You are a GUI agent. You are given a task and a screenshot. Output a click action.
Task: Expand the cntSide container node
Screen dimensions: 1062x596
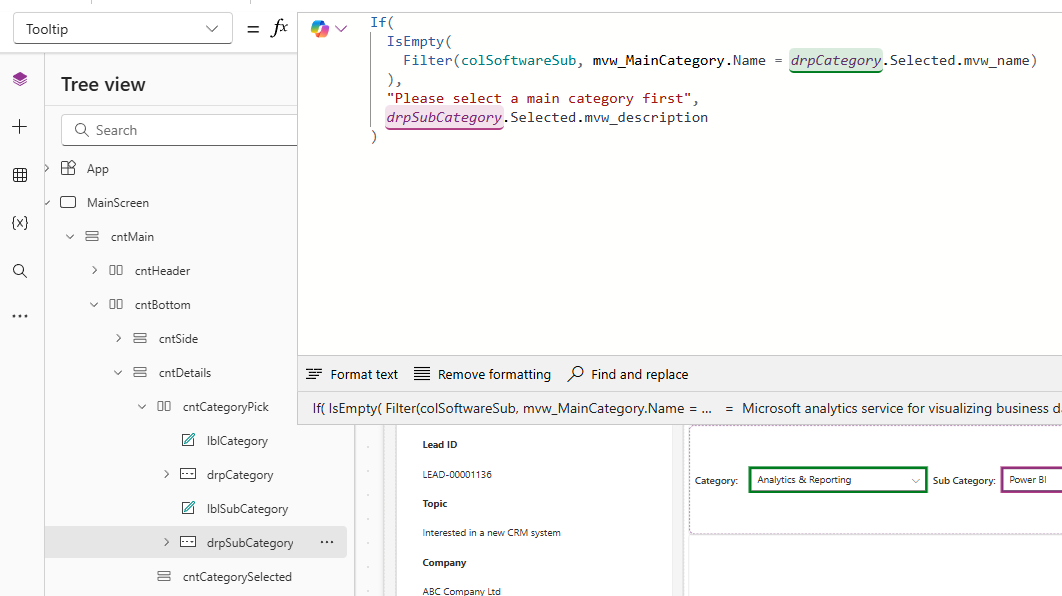tap(118, 339)
